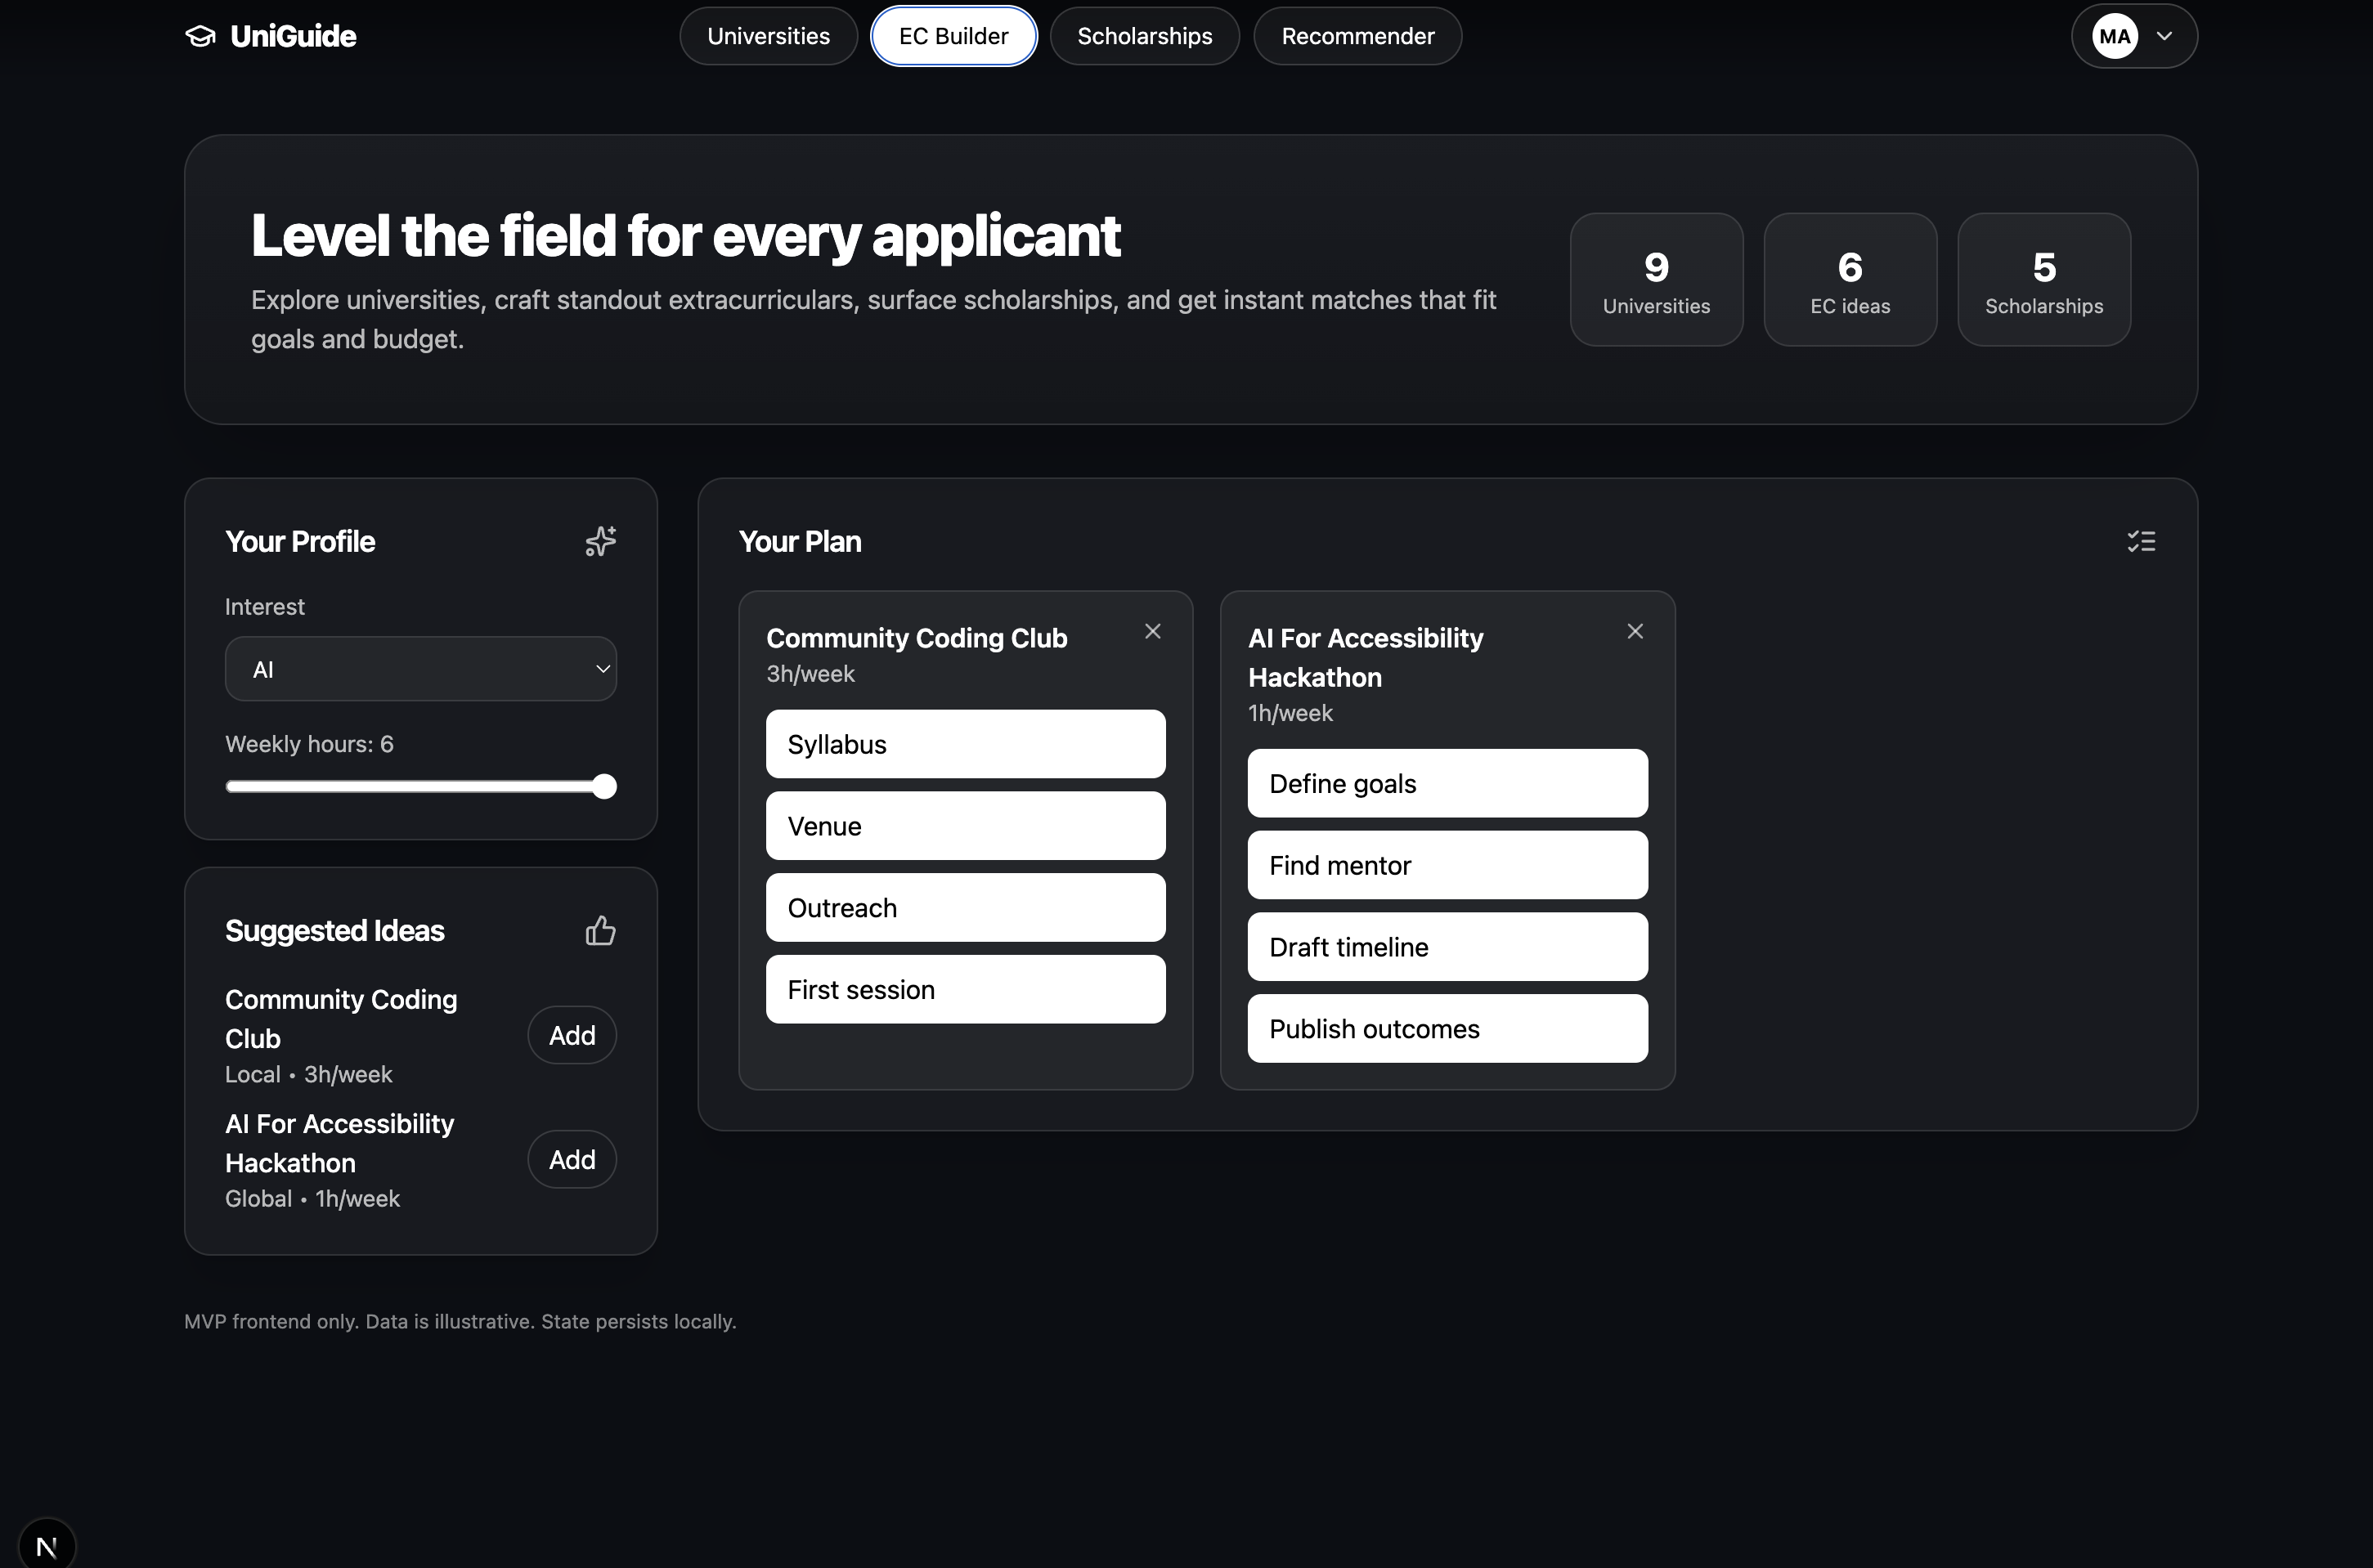Remove Community Coding Club from plan
The image size is (2373, 1568).
(1152, 631)
